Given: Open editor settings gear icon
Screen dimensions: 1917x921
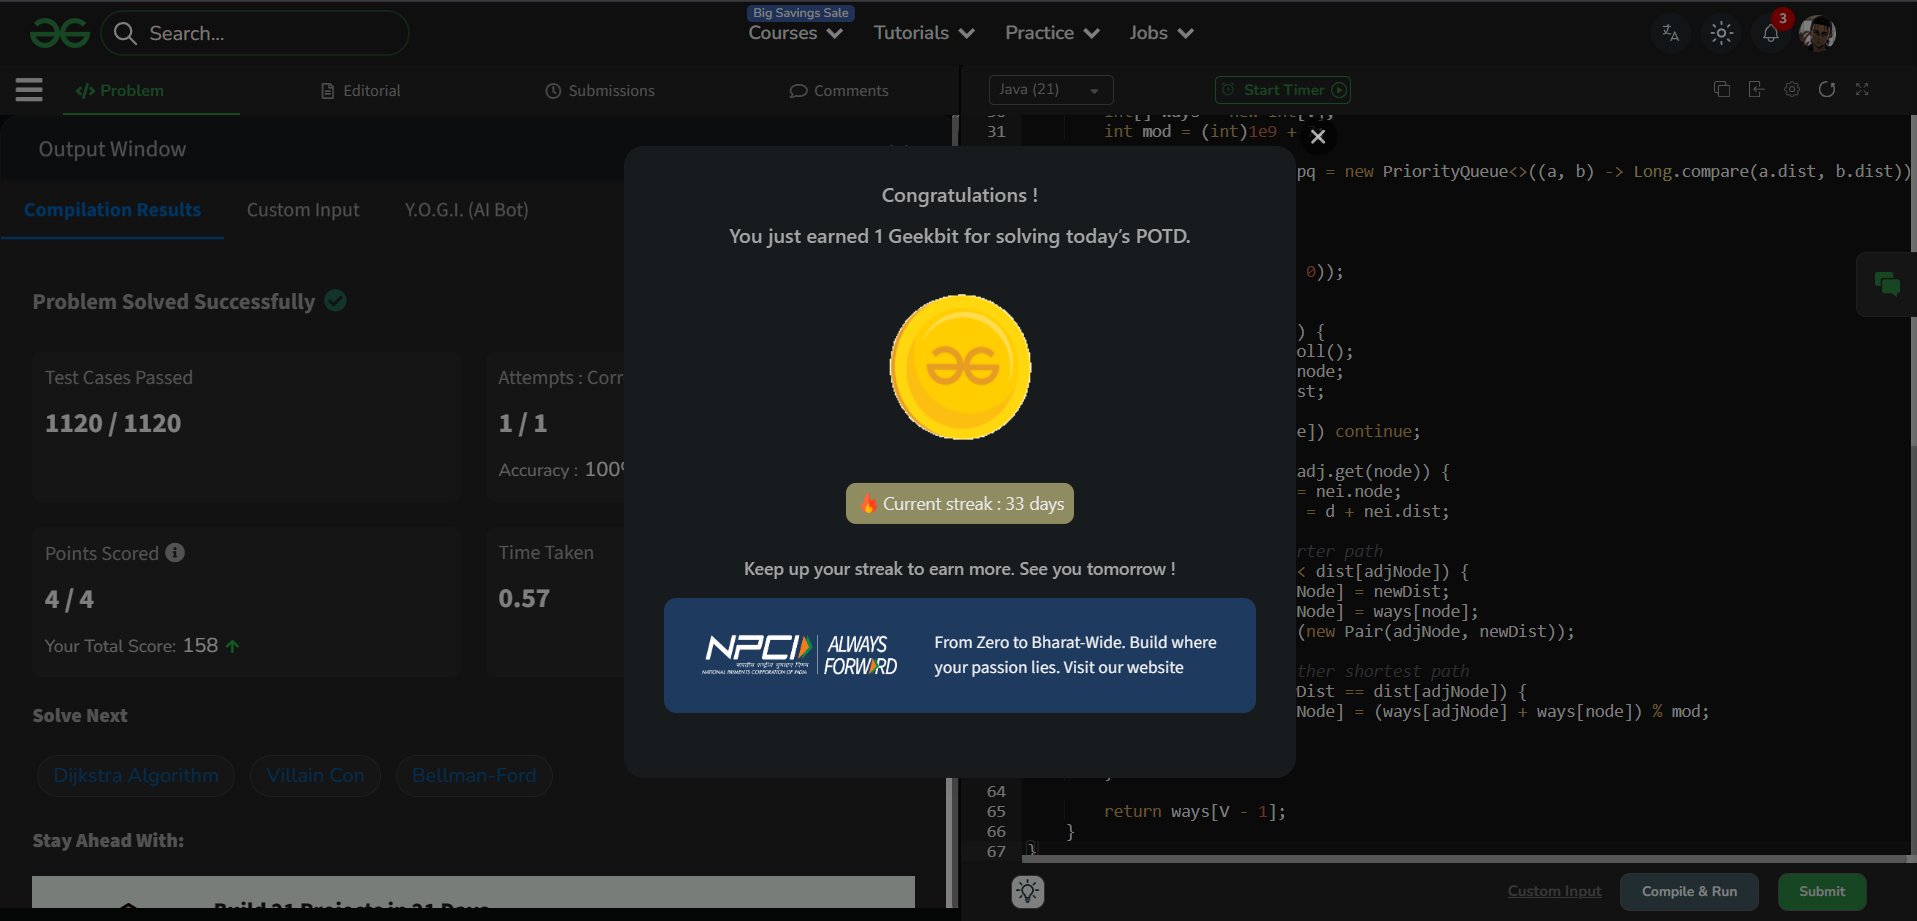Looking at the screenshot, I should coord(1791,89).
